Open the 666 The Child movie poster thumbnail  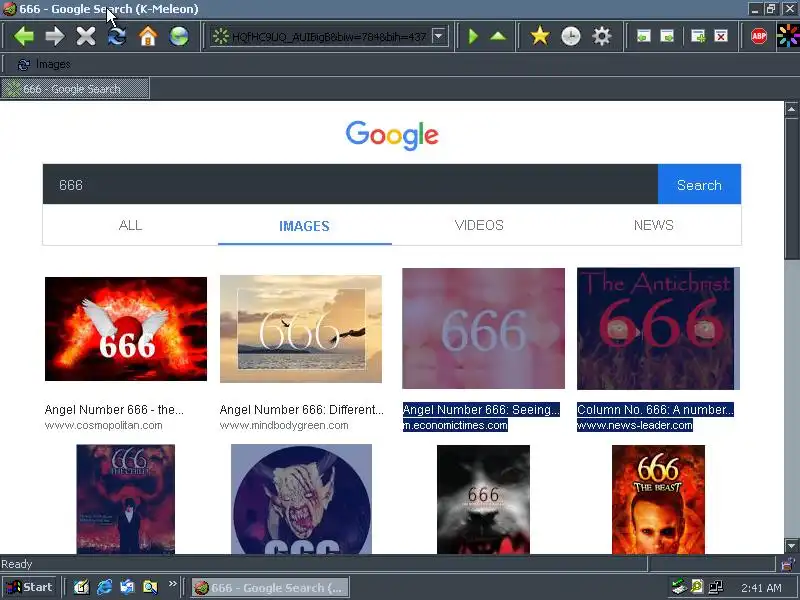126,499
